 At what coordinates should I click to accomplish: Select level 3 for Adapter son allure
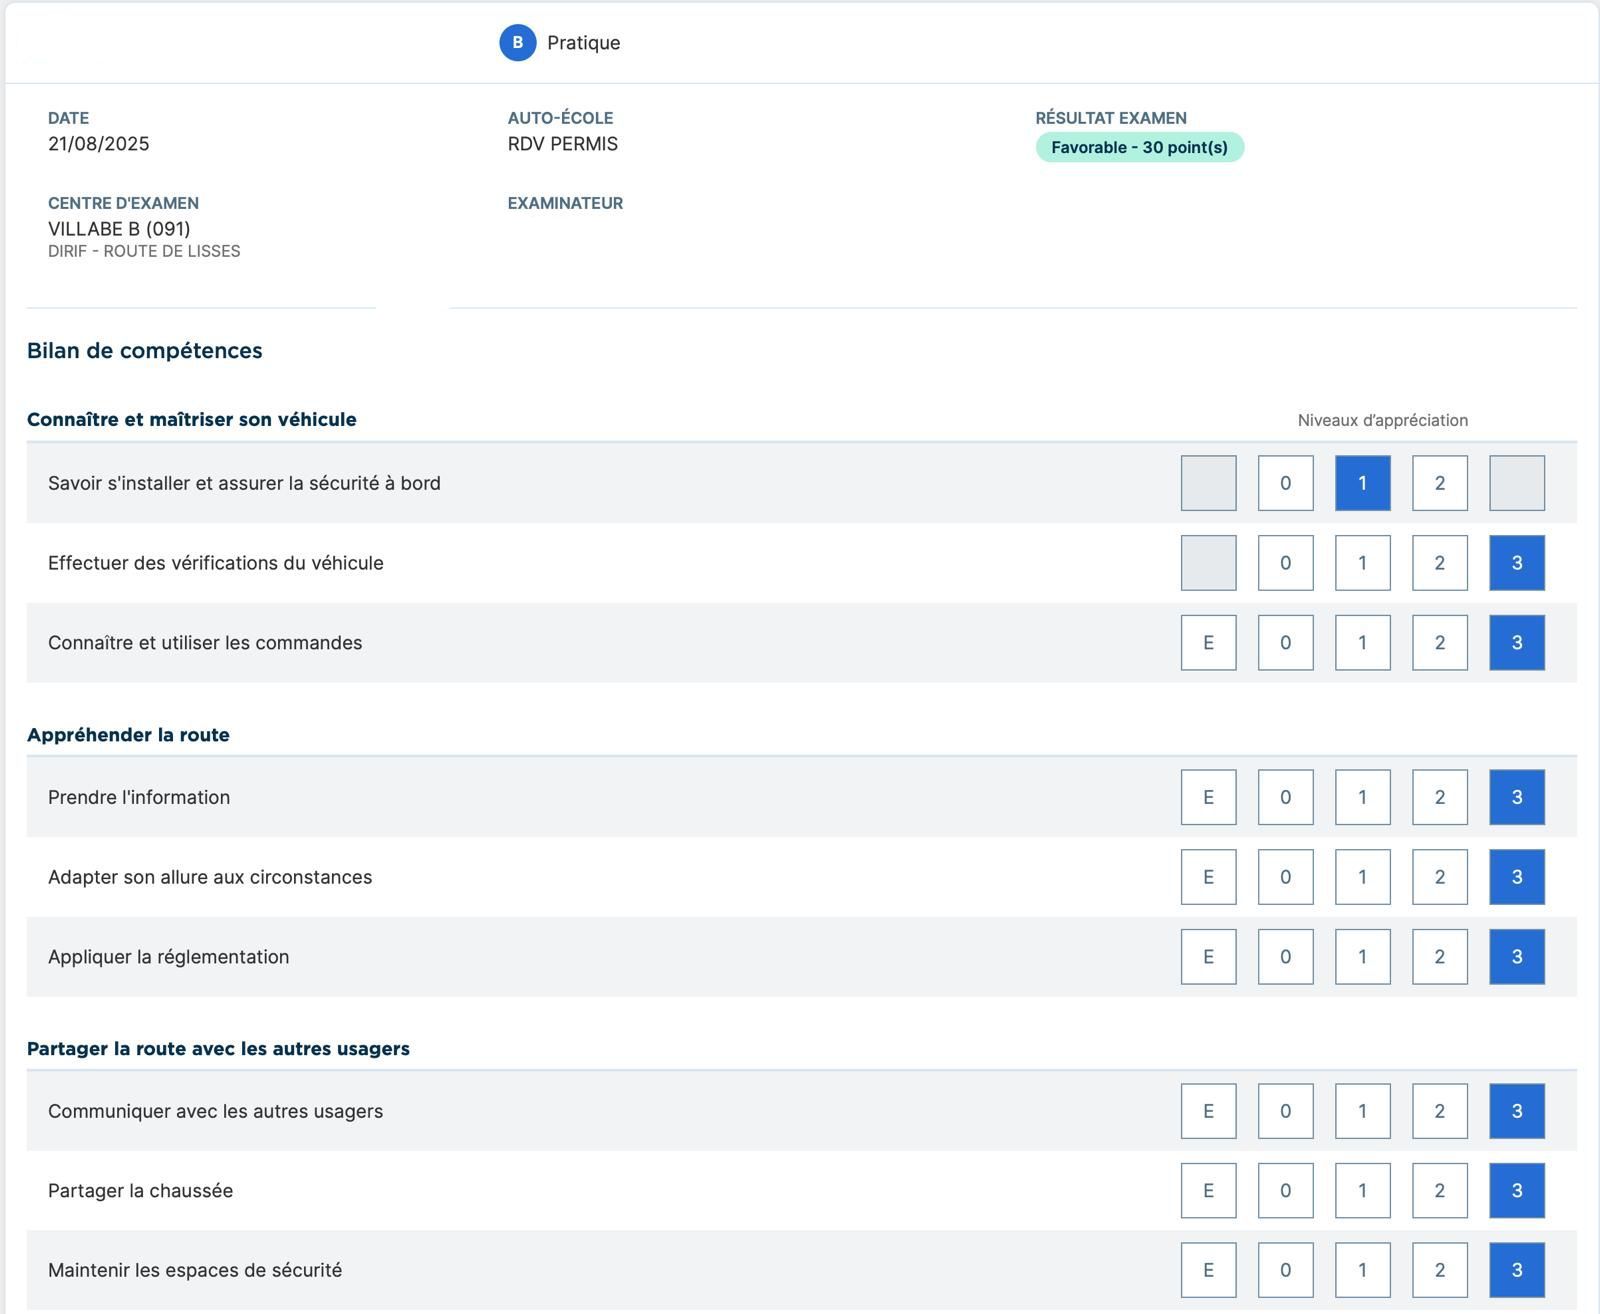1516,877
